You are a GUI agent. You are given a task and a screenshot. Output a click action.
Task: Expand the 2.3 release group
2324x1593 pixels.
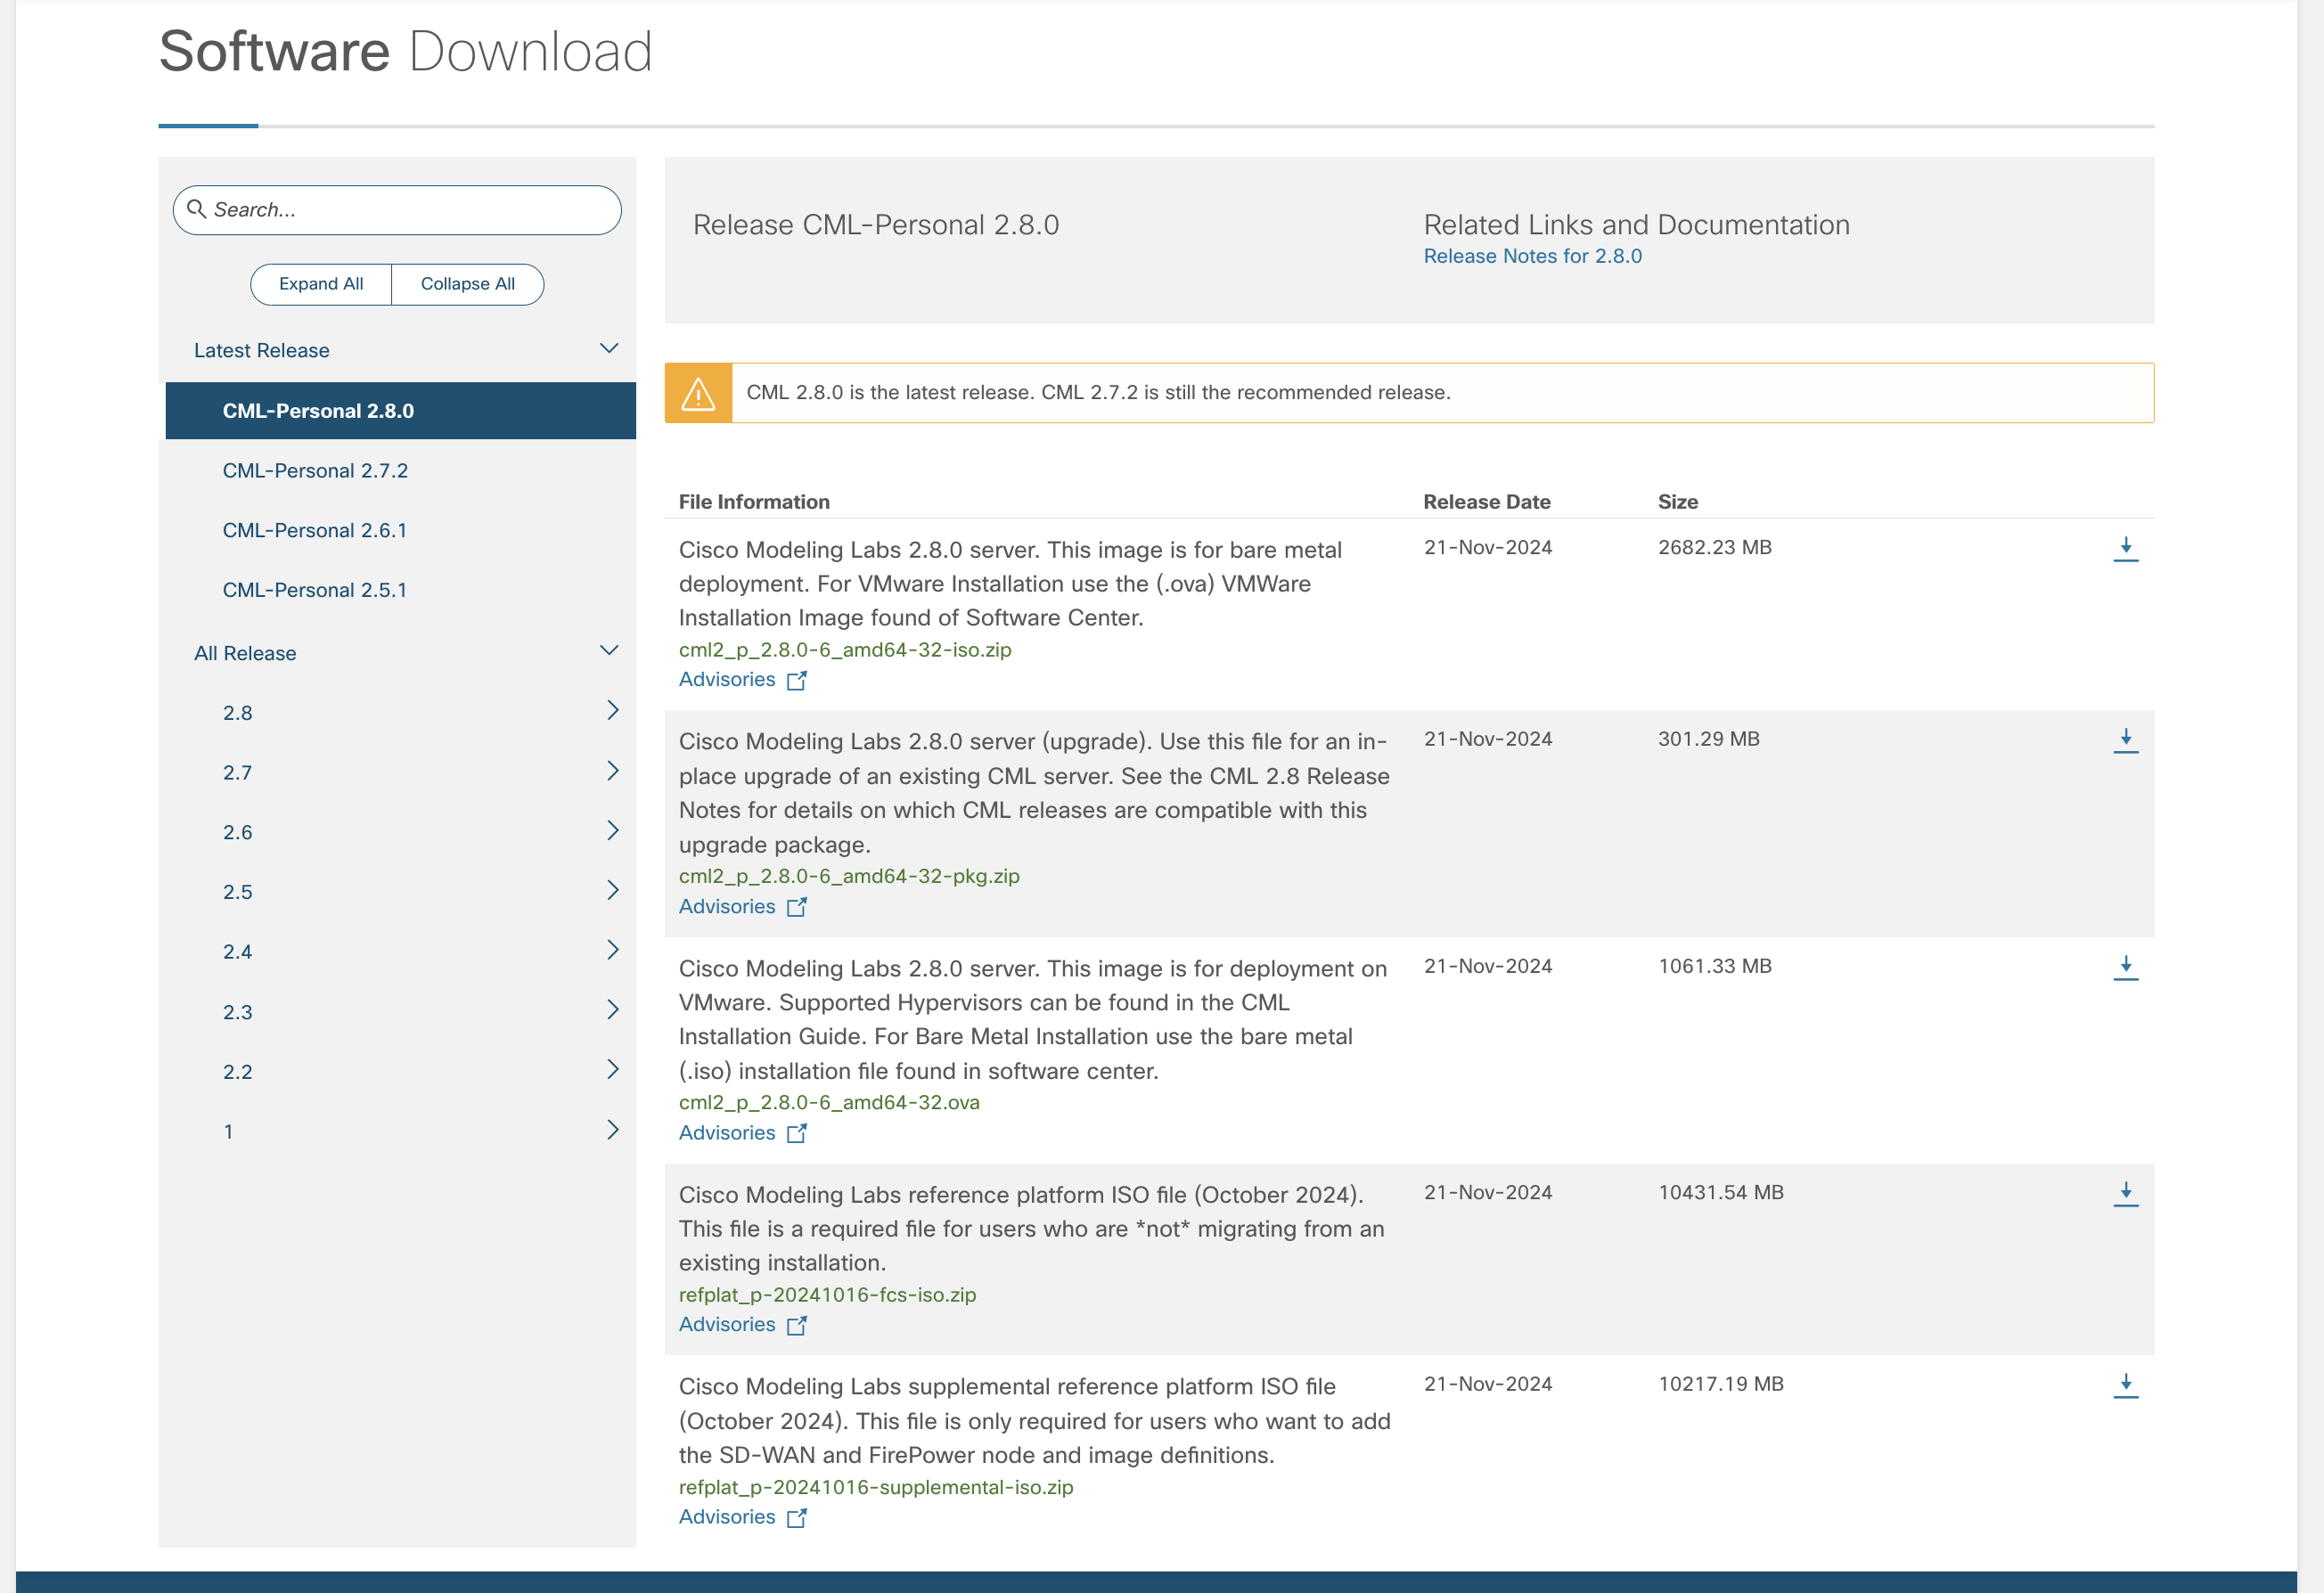click(x=612, y=1010)
